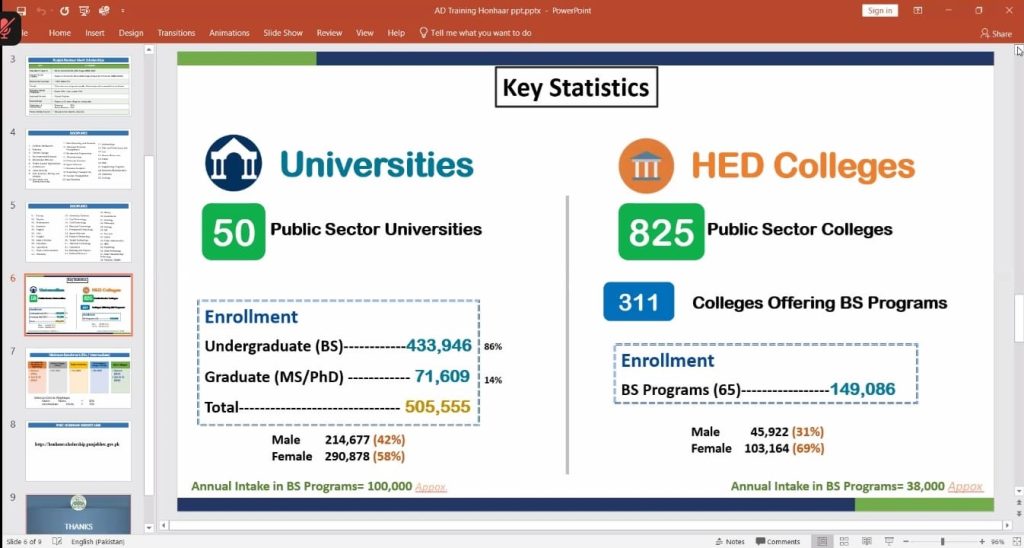Click the 149,086 BS Programs enrollment value
Viewport: 1024px width, 548px height.
tap(863, 390)
